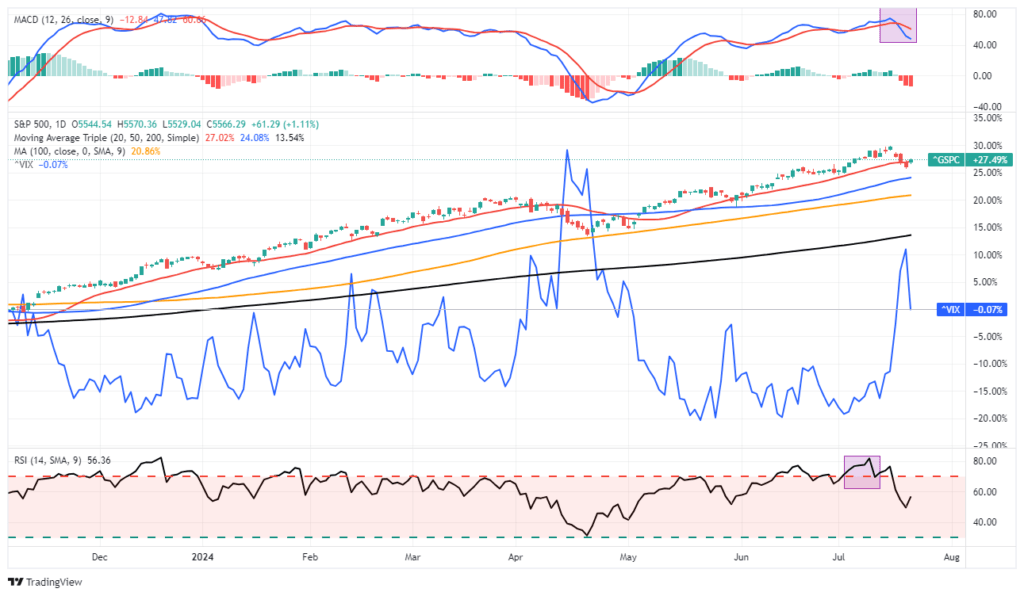Click the 60.00 RSI axis label

(x=985, y=492)
